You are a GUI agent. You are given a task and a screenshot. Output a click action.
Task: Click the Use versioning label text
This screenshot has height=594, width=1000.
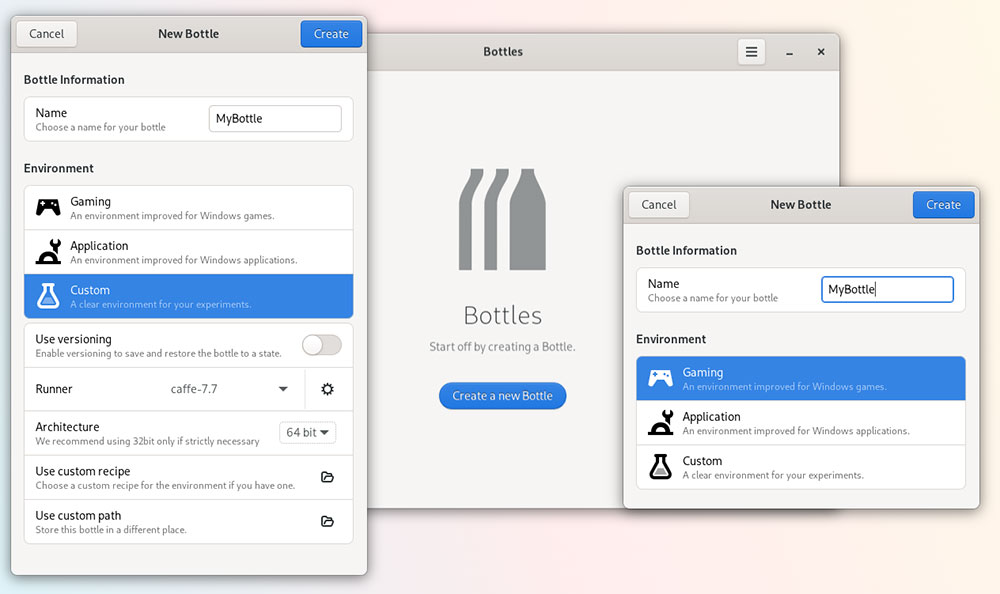point(73,339)
